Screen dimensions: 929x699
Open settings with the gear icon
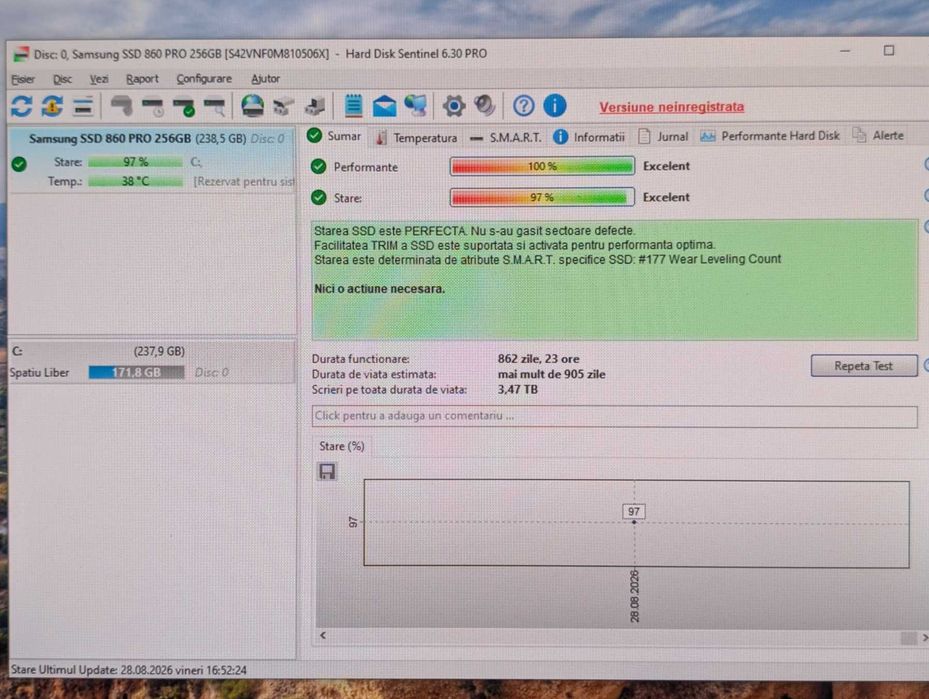(454, 107)
